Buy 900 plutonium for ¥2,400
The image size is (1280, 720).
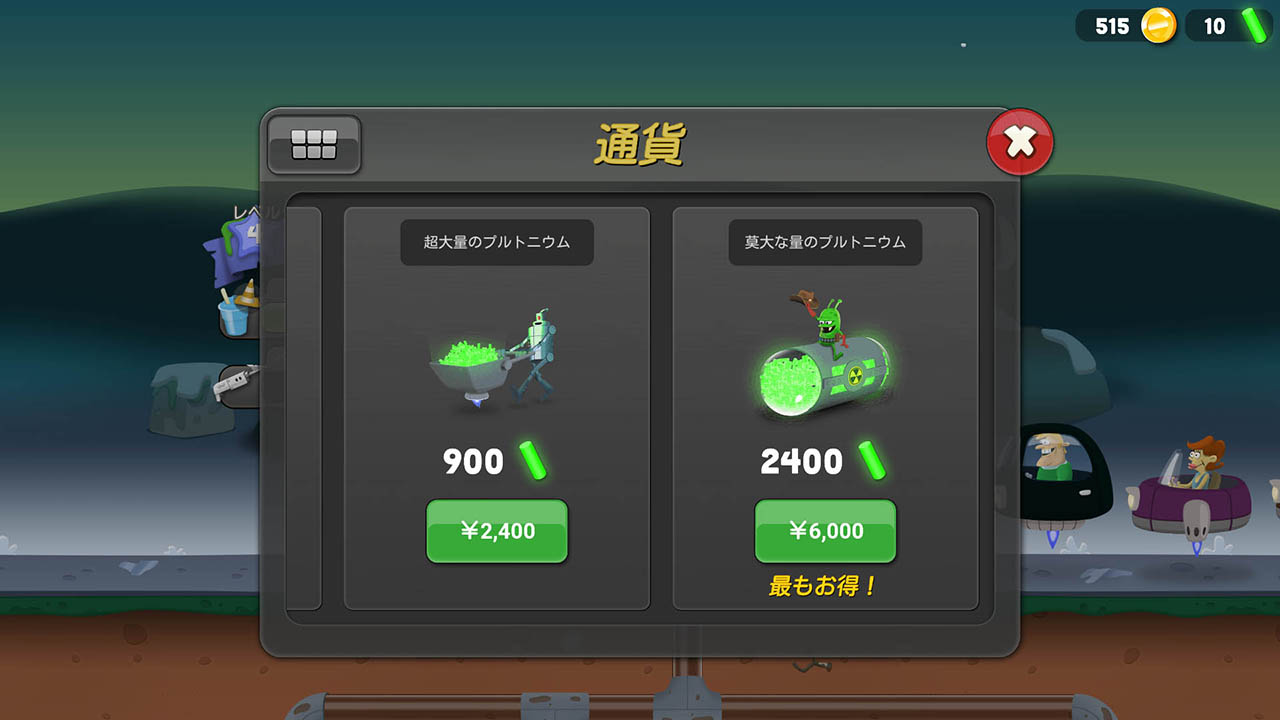[x=497, y=531]
